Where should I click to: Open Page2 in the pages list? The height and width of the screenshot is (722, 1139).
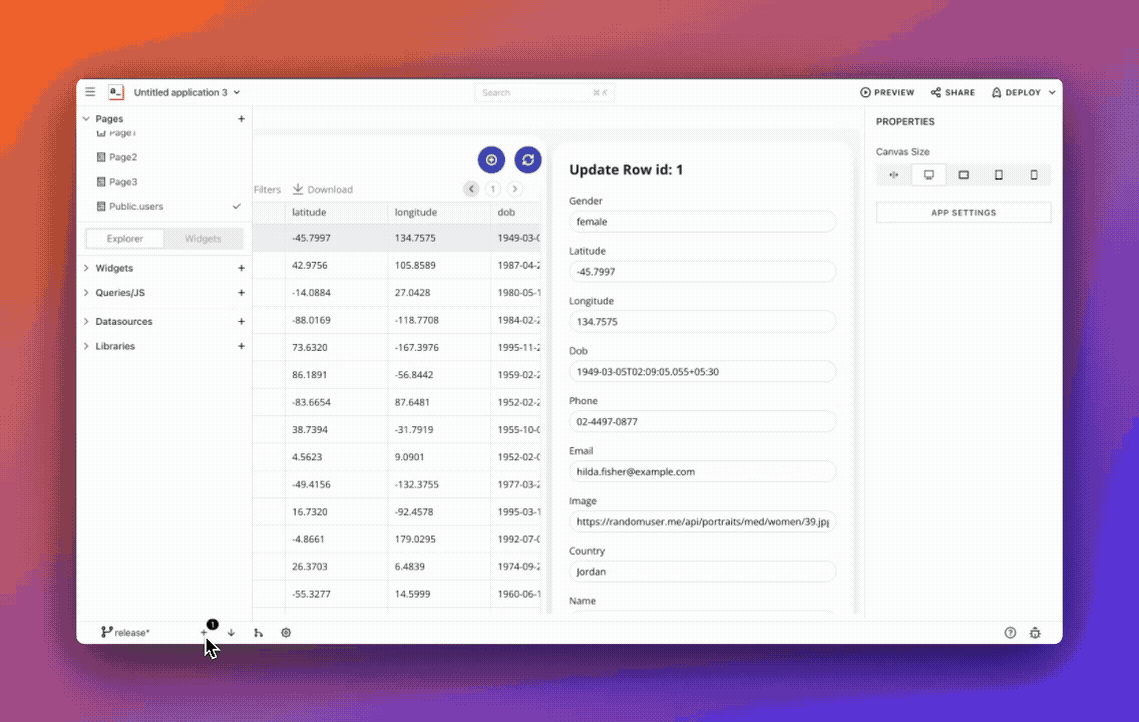(123, 157)
